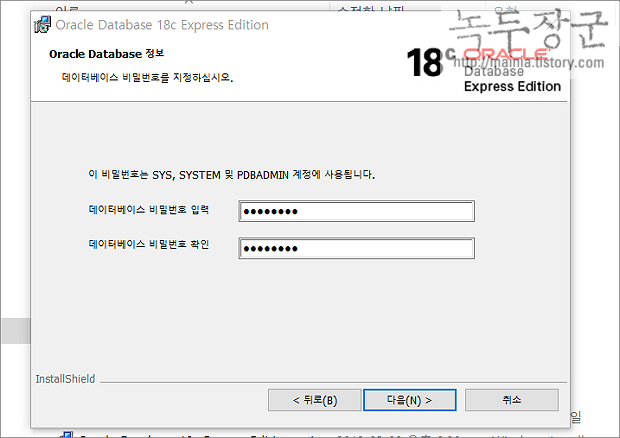The image size is (620, 438).
Task: Click the window title 'Oracle Database 18c Express Edition'
Action: point(162,25)
